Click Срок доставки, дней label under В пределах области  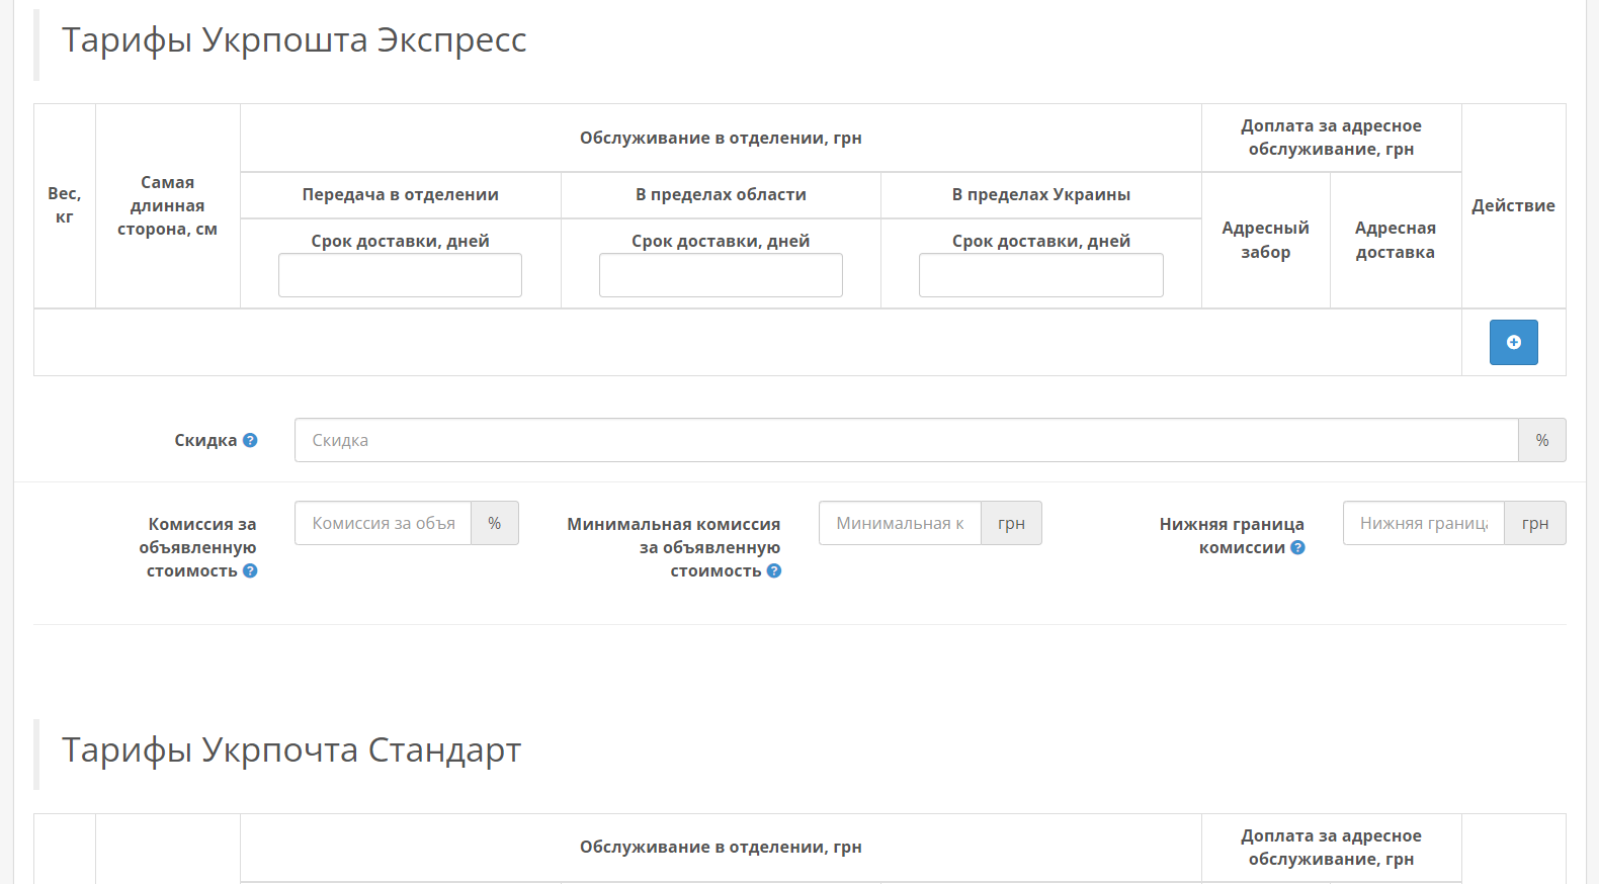tap(721, 240)
